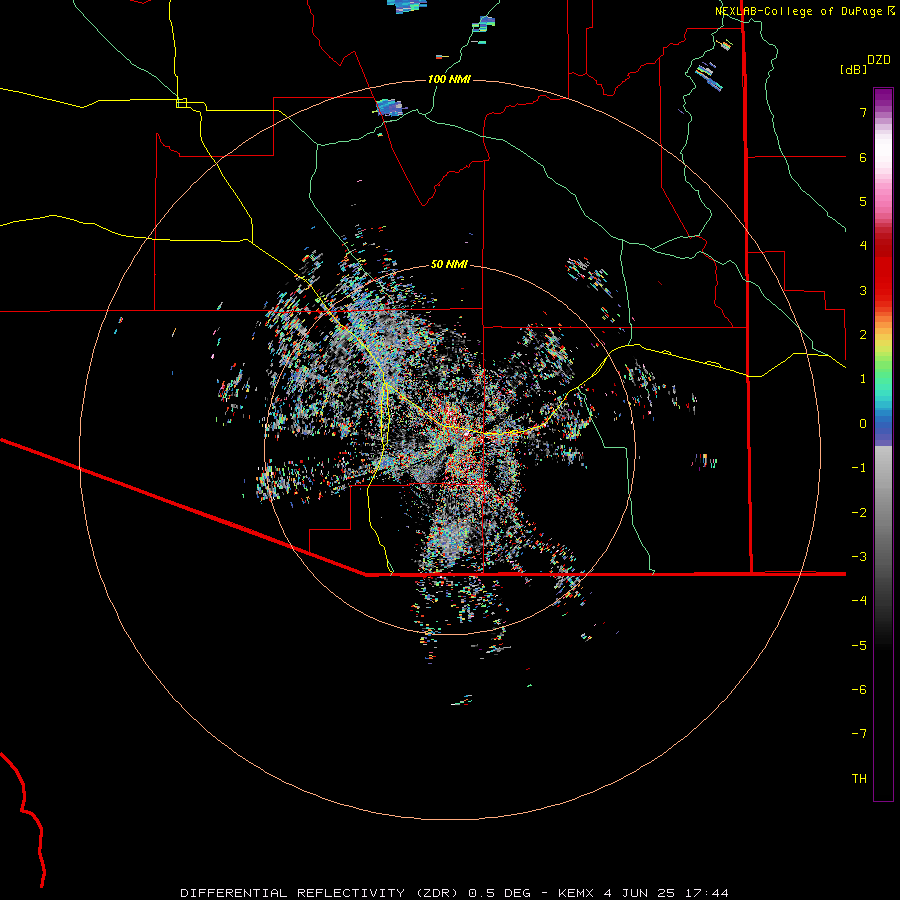The height and width of the screenshot is (900, 900).
Task: Click the TH label on the color scale
Action: [859, 778]
